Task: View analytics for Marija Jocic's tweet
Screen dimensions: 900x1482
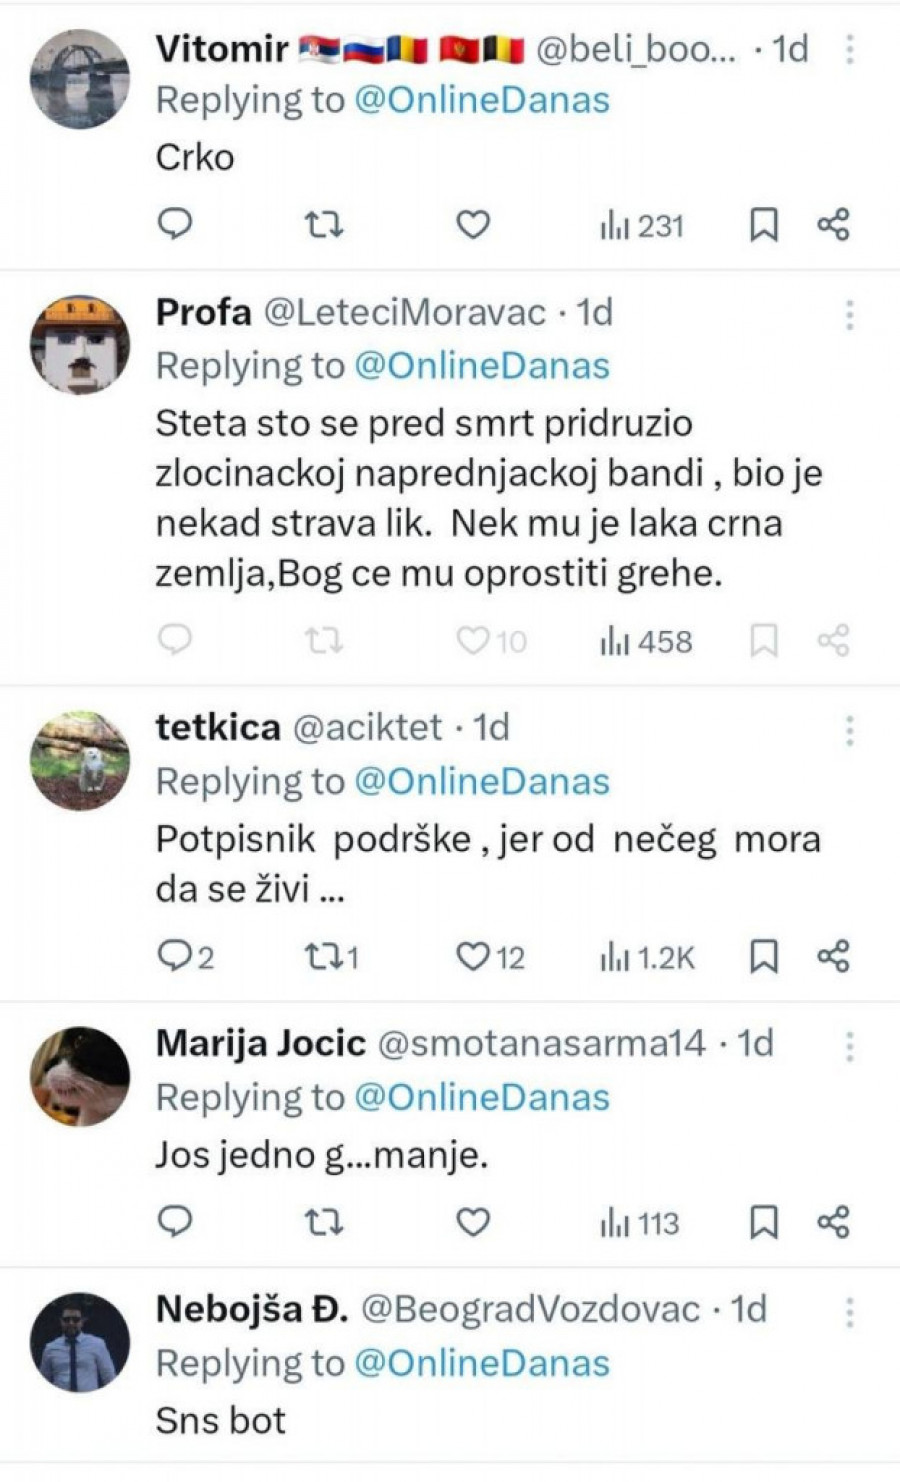Action: 639,1222
